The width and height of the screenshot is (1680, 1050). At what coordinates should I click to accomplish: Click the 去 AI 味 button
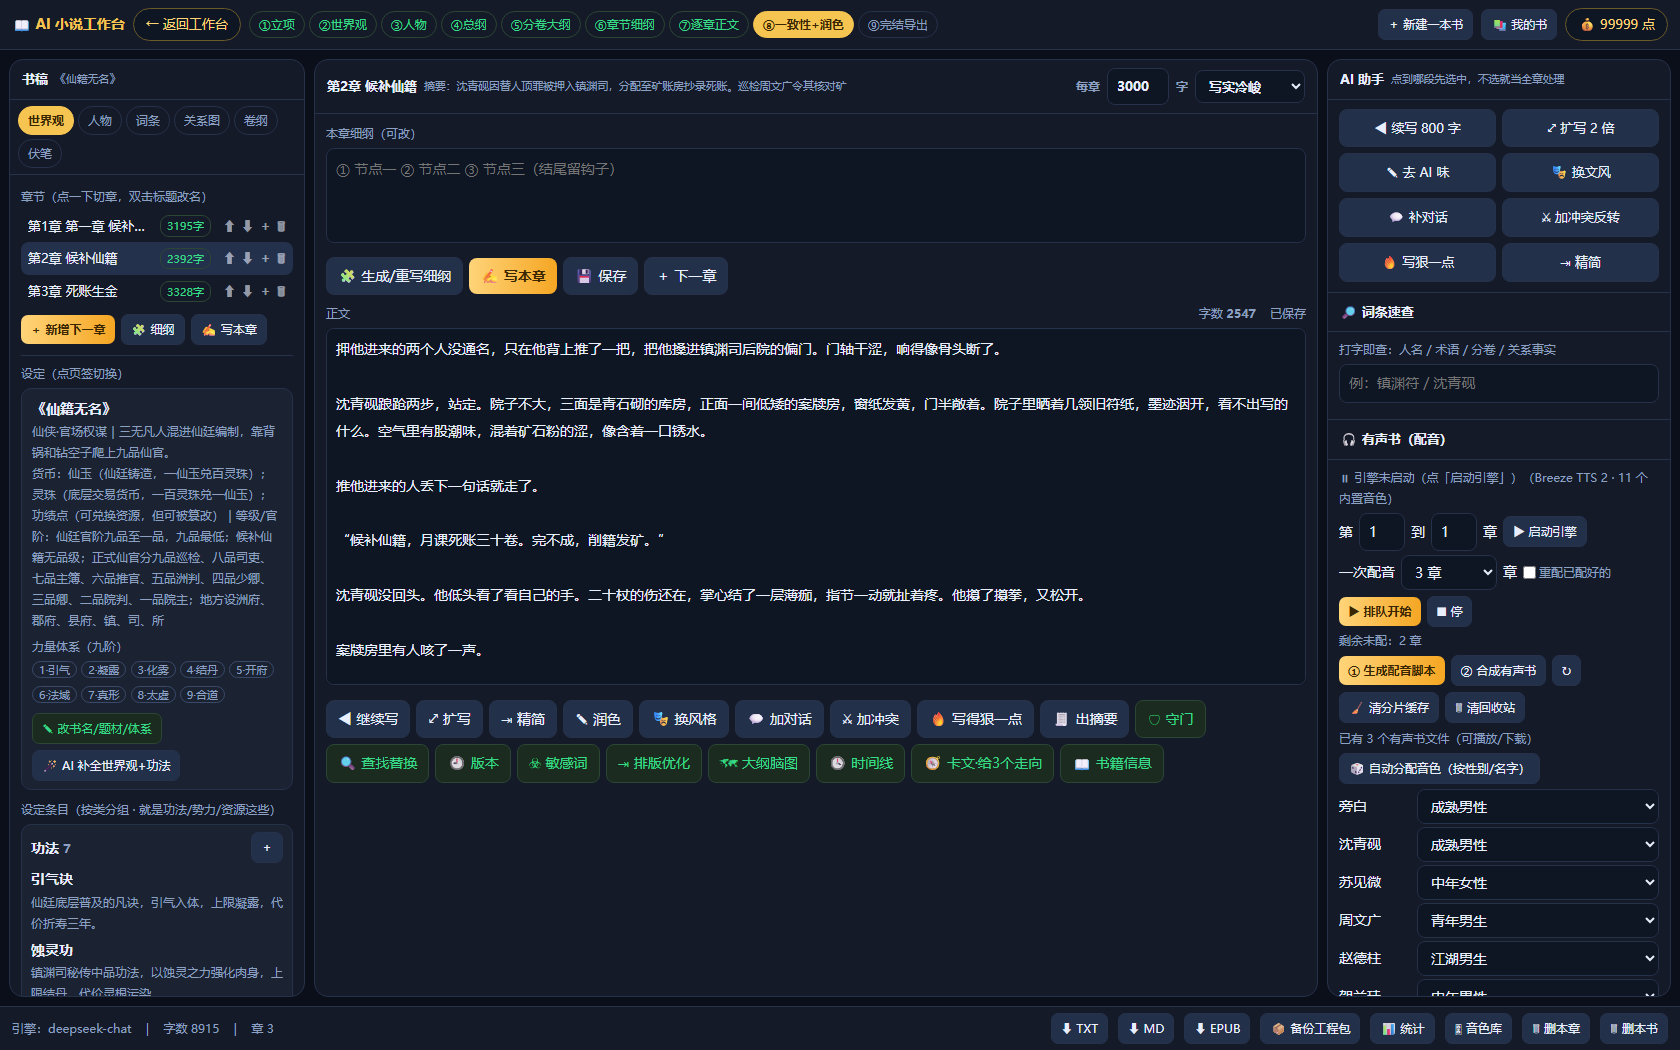[1417, 172]
